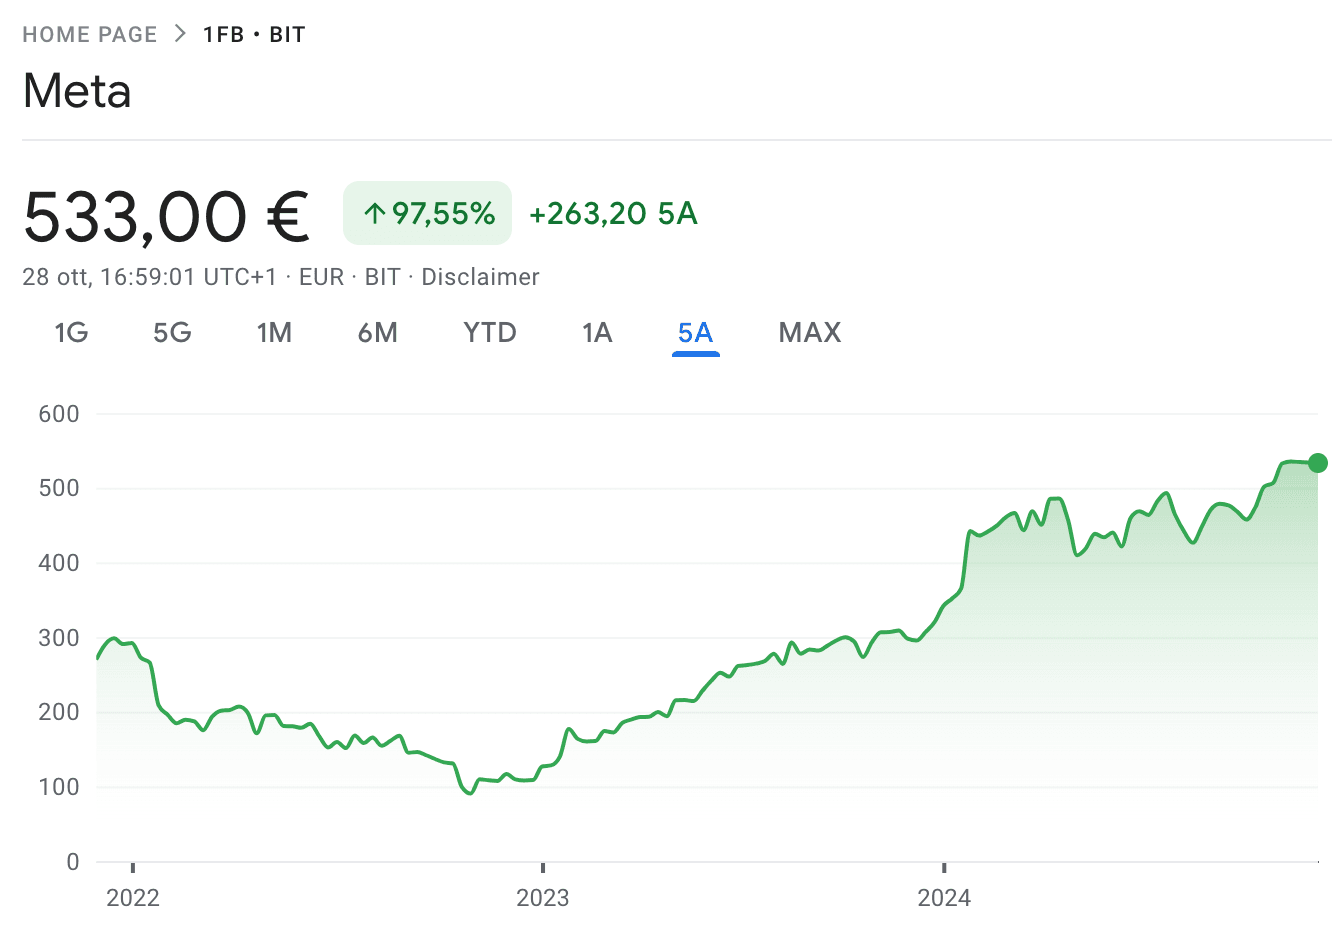1332x942 pixels.
Task: Click the green up-arrow percentage badge
Action: (427, 213)
